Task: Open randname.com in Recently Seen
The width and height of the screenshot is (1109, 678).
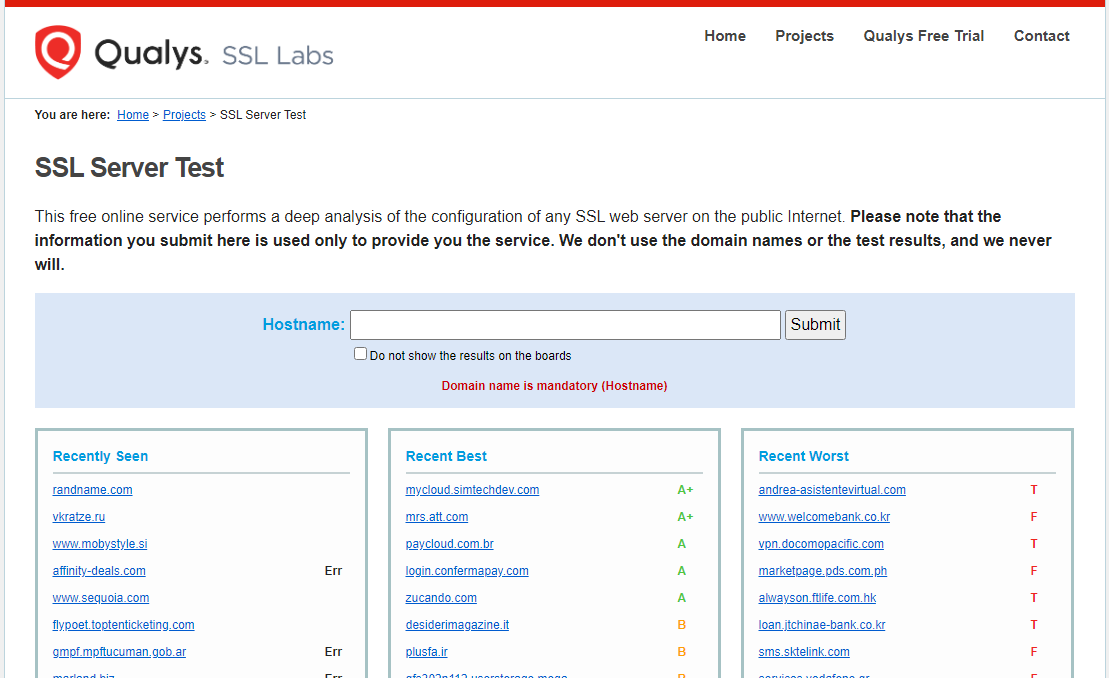Action: coord(92,490)
